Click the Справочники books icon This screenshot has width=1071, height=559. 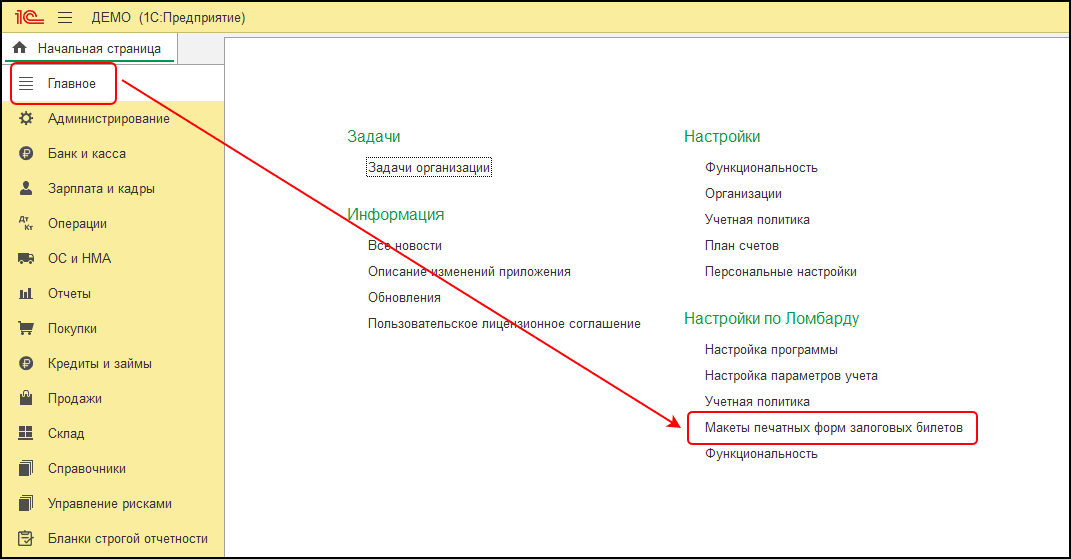tap(26, 468)
